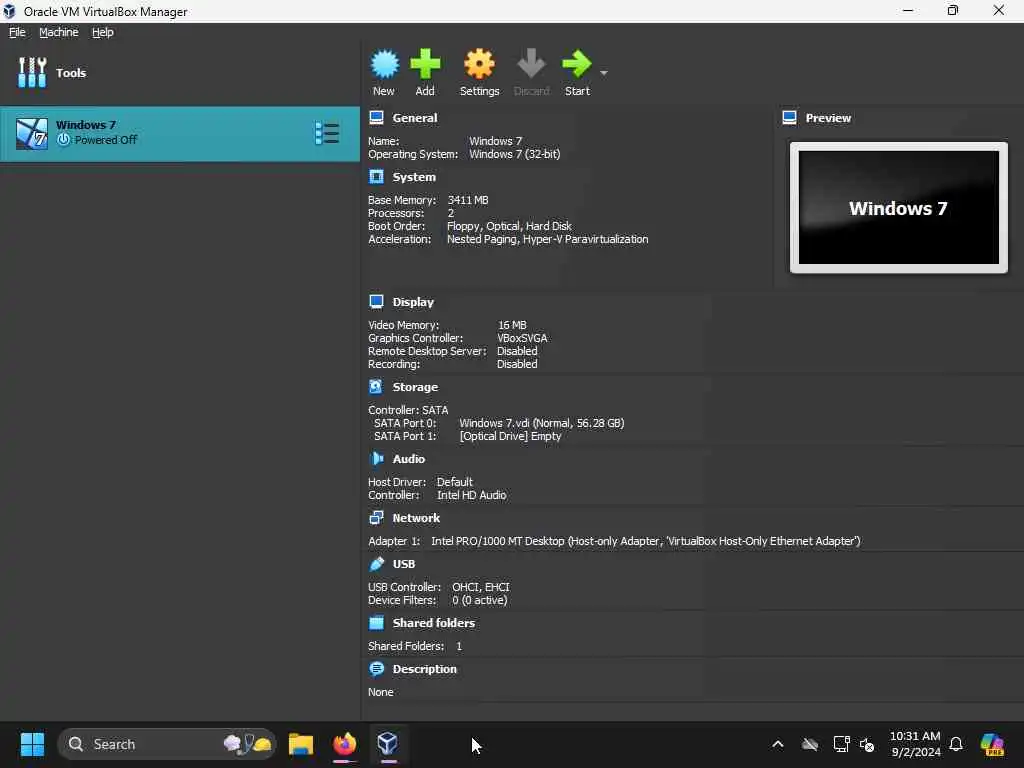Click the VBoxSVGA graphics controller value
1024x768 pixels.
coord(522,338)
